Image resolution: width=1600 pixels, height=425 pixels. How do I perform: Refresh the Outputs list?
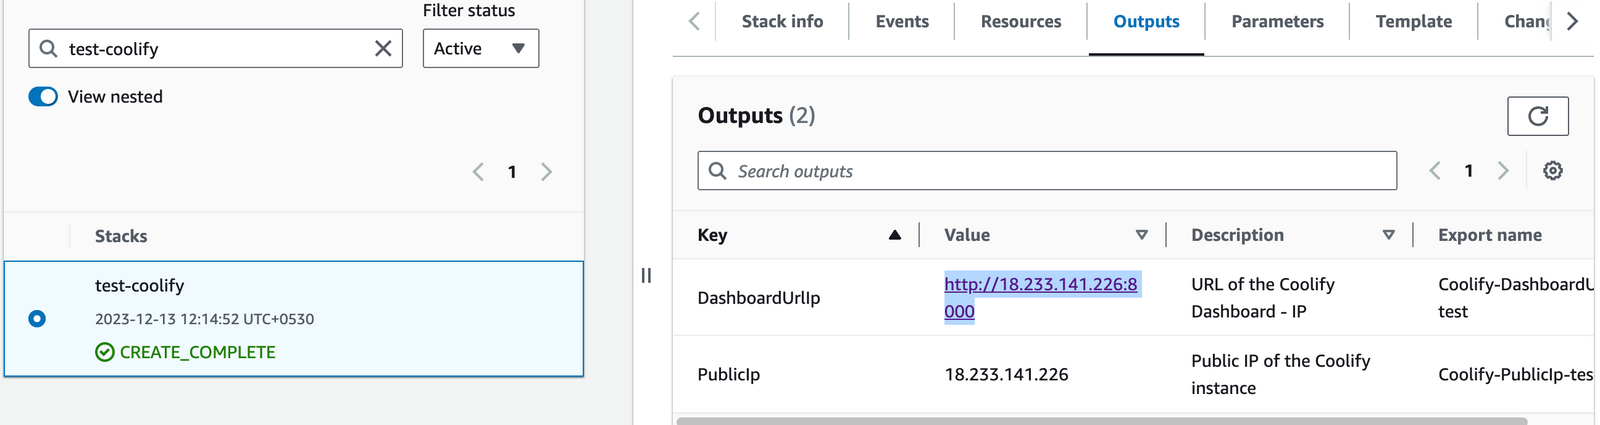click(x=1538, y=116)
